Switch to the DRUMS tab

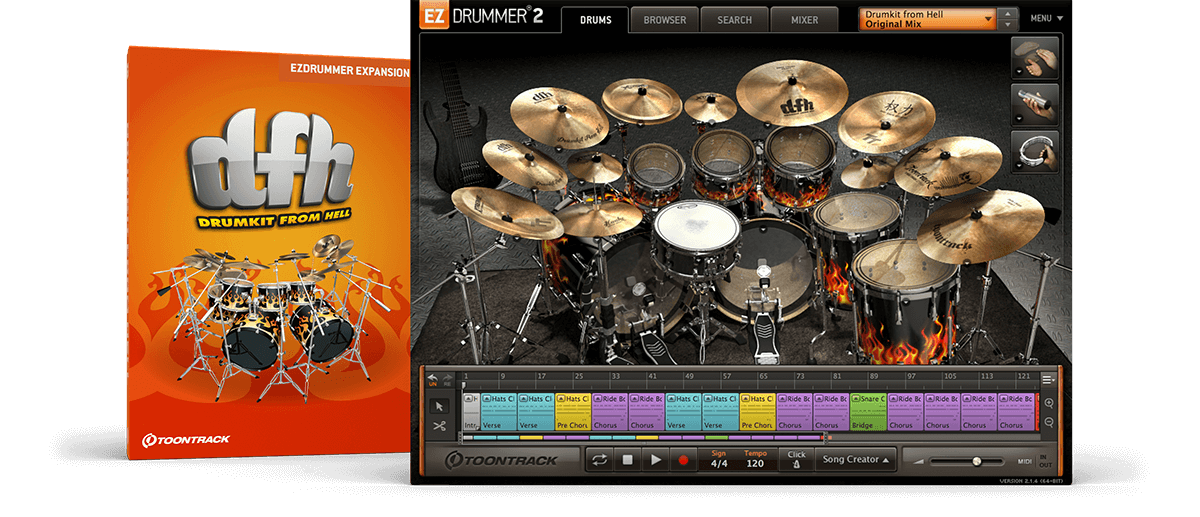click(x=596, y=20)
